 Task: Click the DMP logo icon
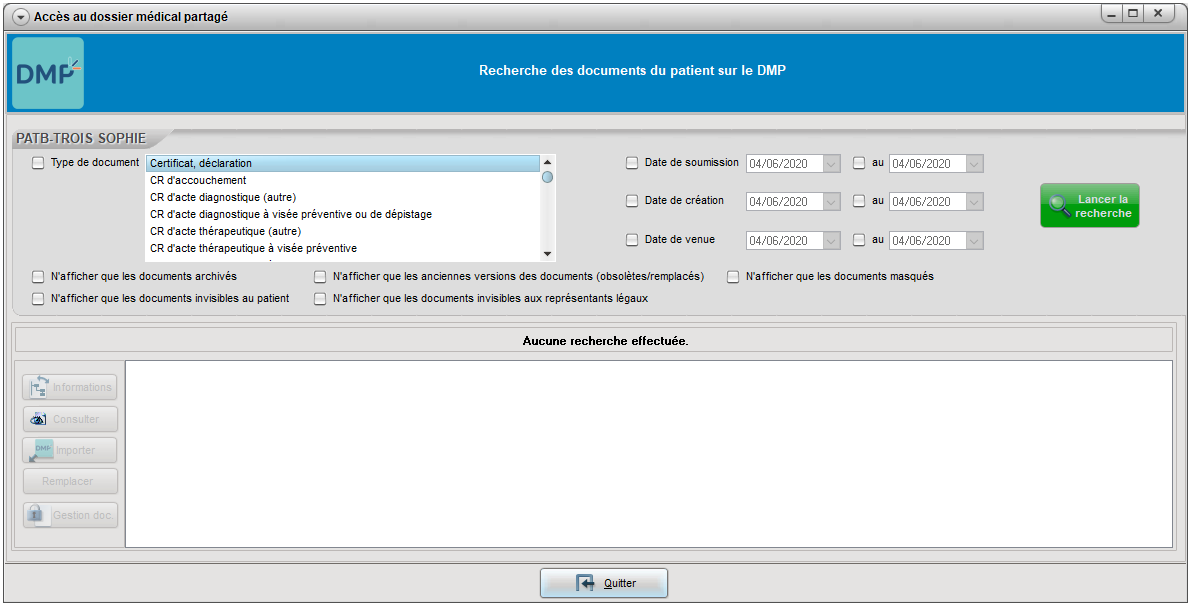click(x=48, y=73)
